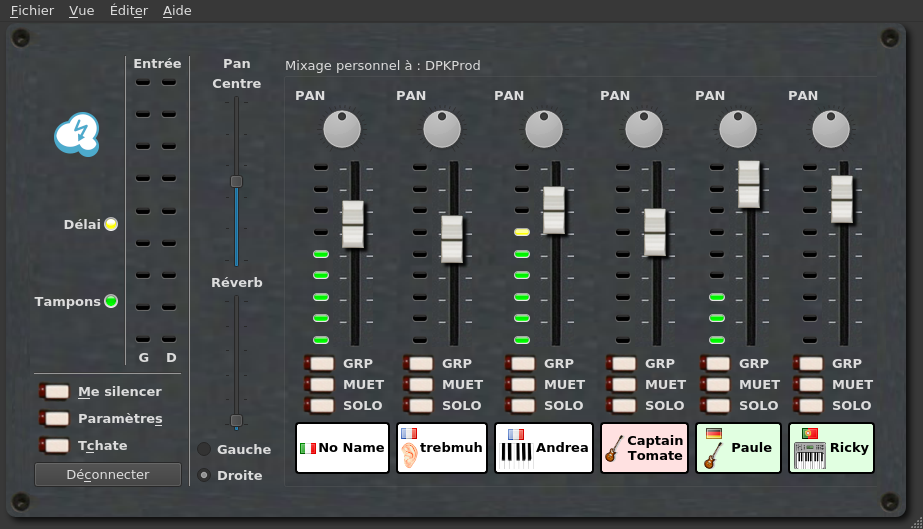Screen dimensions: 923x529
Task: Click the No Name volume fader handle
Action: pos(353,224)
